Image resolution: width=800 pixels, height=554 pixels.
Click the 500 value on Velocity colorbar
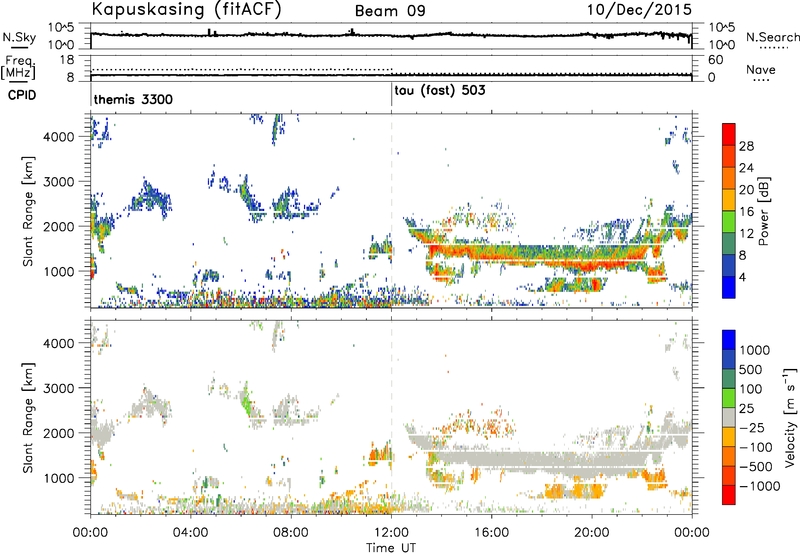click(x=751, y=370)
